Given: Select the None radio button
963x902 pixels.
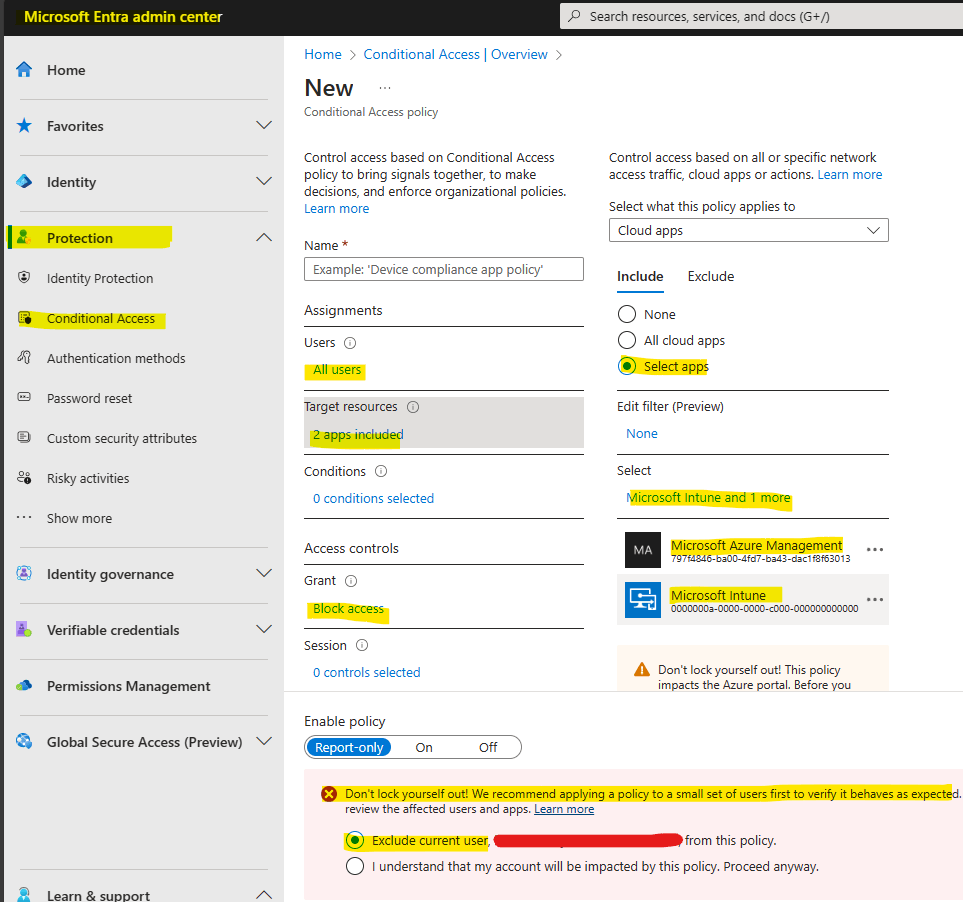Looking at the screenshot, I should [626, 314].
